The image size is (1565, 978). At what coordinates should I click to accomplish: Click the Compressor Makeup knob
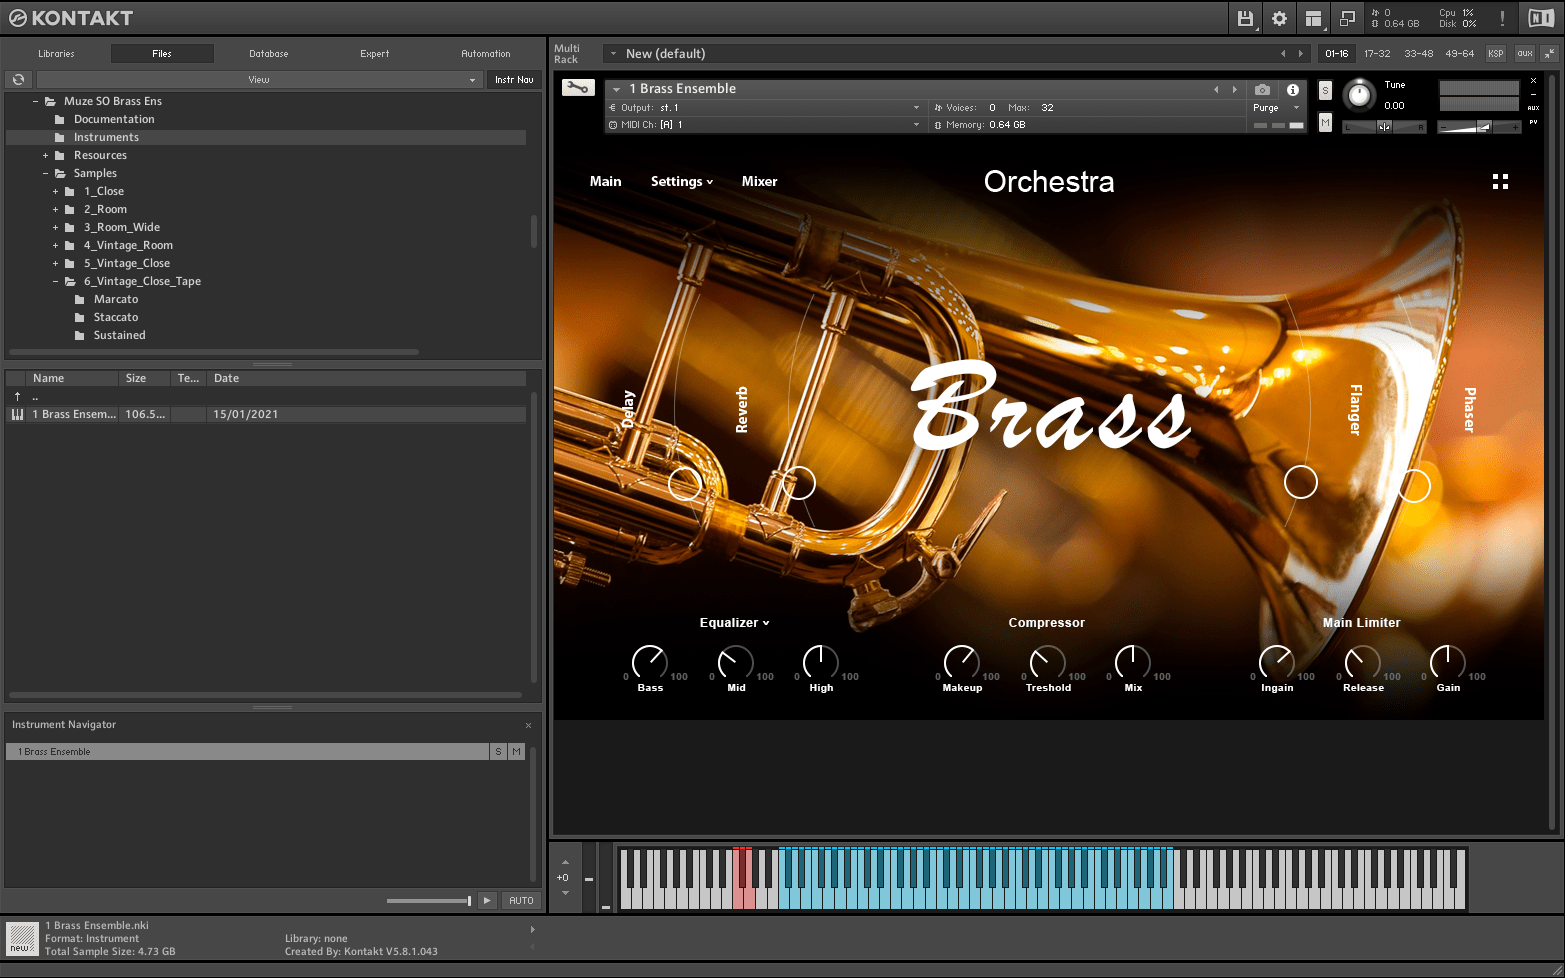click(x=961, y=662)
